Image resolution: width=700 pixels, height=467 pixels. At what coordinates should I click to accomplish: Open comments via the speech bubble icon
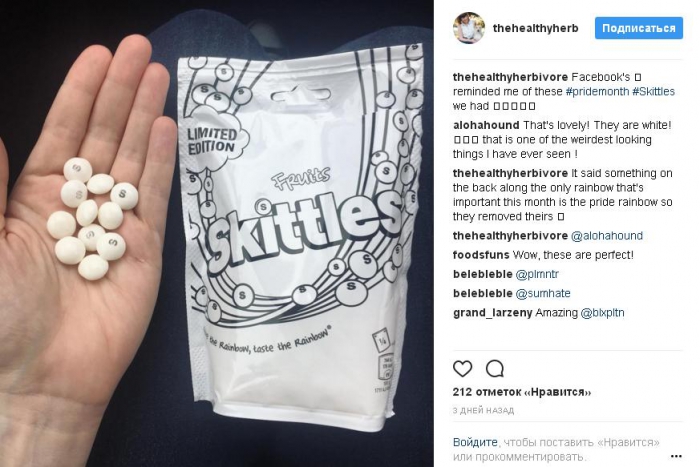495,369
